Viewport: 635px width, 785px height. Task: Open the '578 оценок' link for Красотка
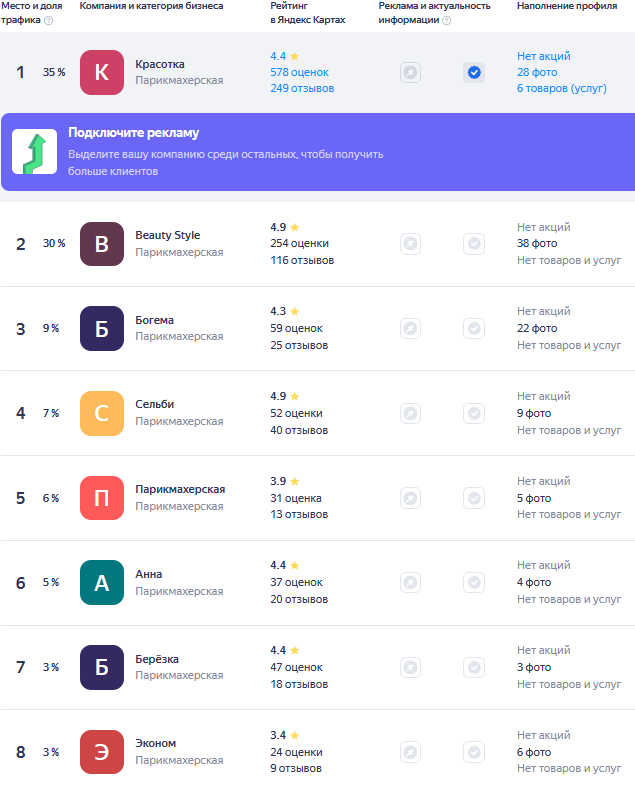[x=299, y=72]
